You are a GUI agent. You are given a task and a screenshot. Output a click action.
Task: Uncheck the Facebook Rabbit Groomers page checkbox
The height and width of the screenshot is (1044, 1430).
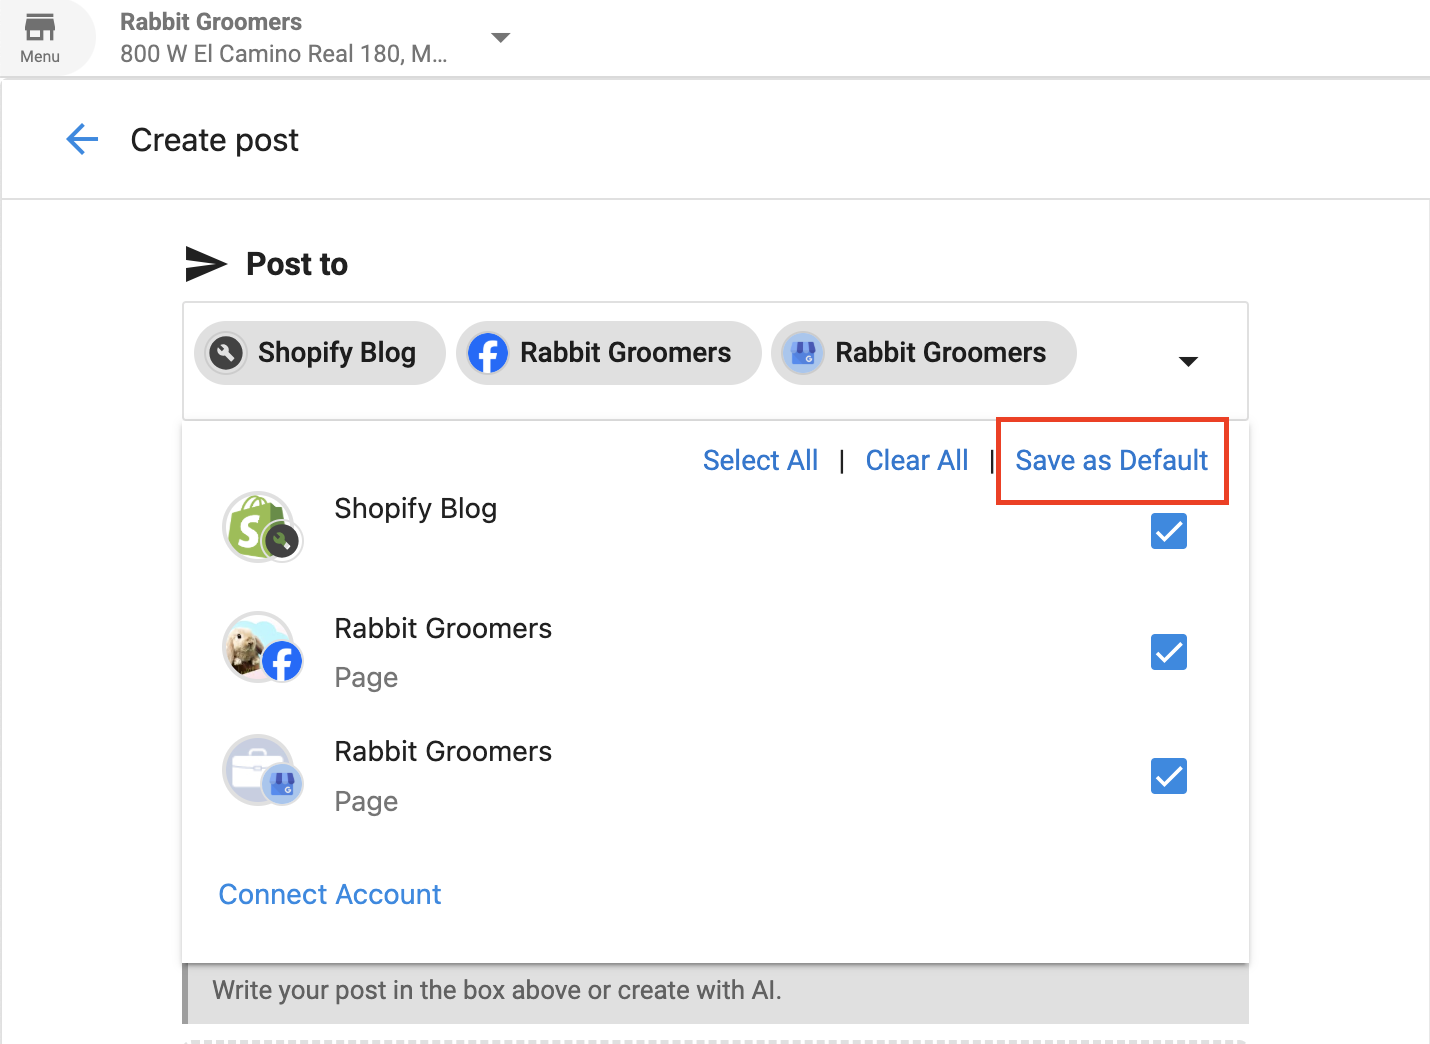(1168, 652)
